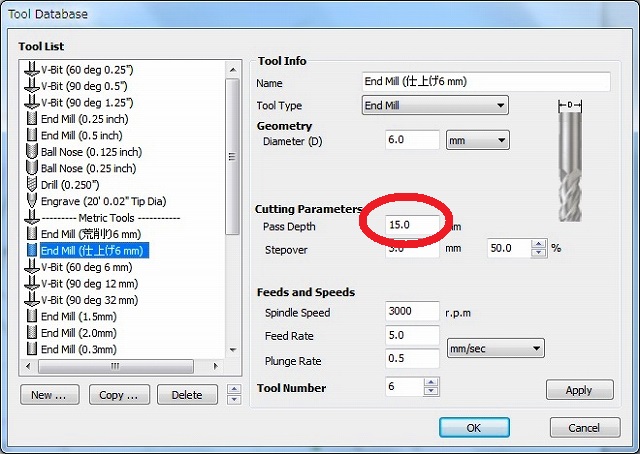This screenshot has height=454, width=640.
Task: Click the New... button
Action: (x=49, y=395)
